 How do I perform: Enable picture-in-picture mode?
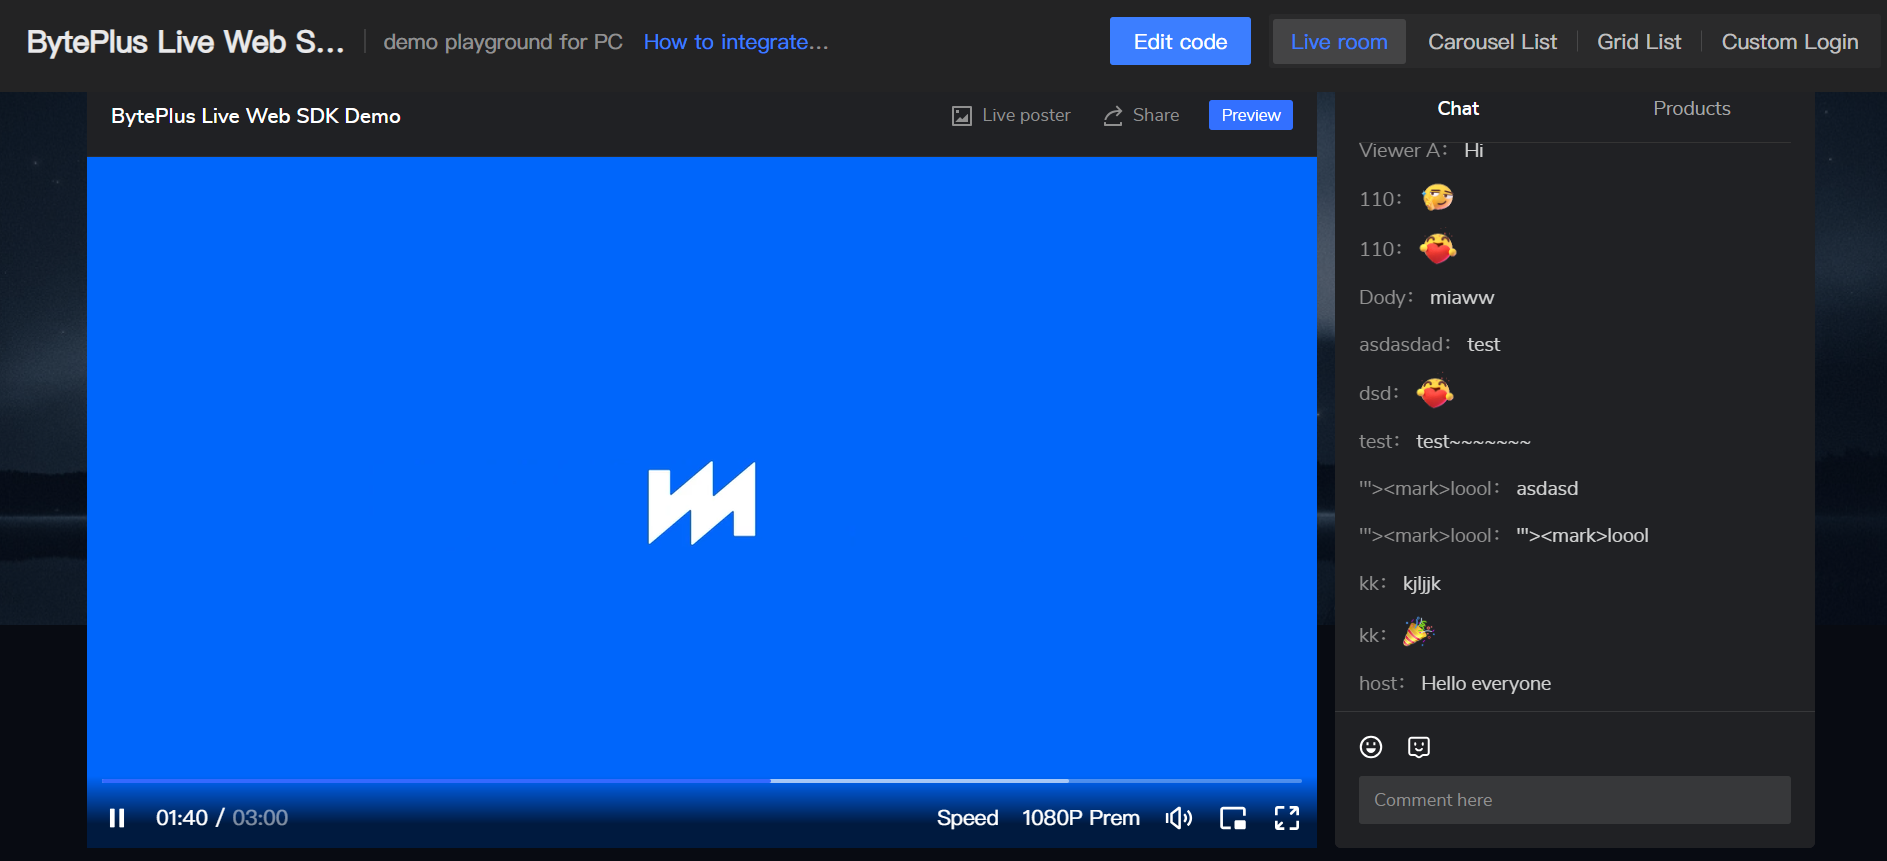click(1233, 818)
